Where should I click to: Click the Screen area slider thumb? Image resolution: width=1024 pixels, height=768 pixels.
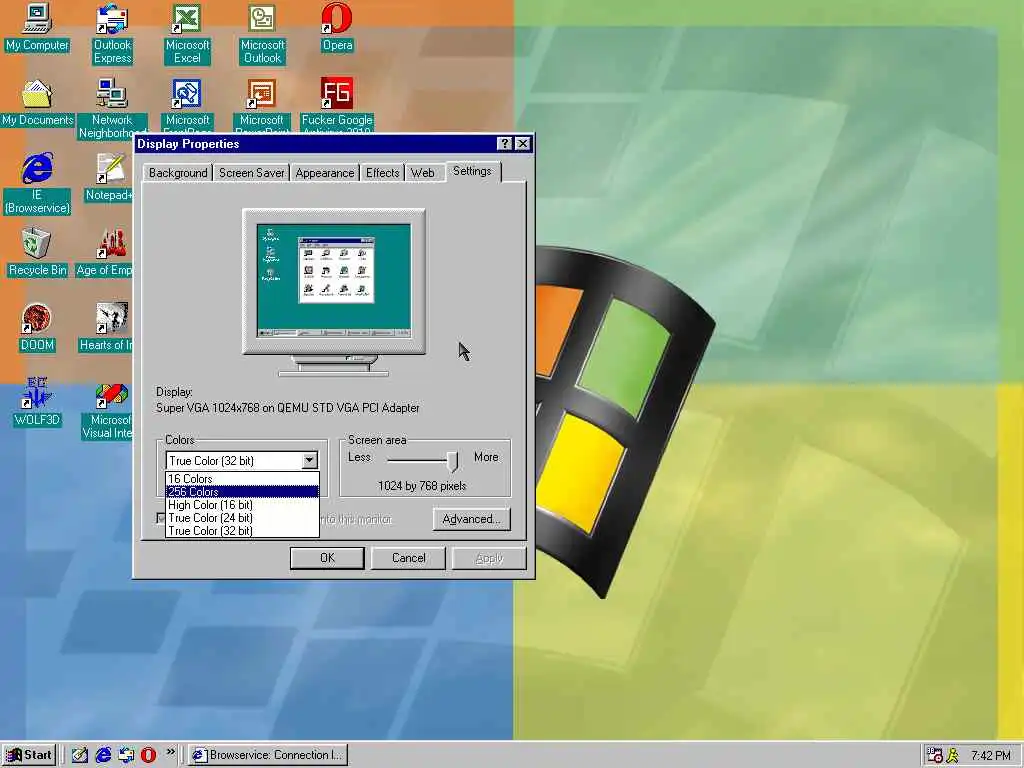[453, 460]
